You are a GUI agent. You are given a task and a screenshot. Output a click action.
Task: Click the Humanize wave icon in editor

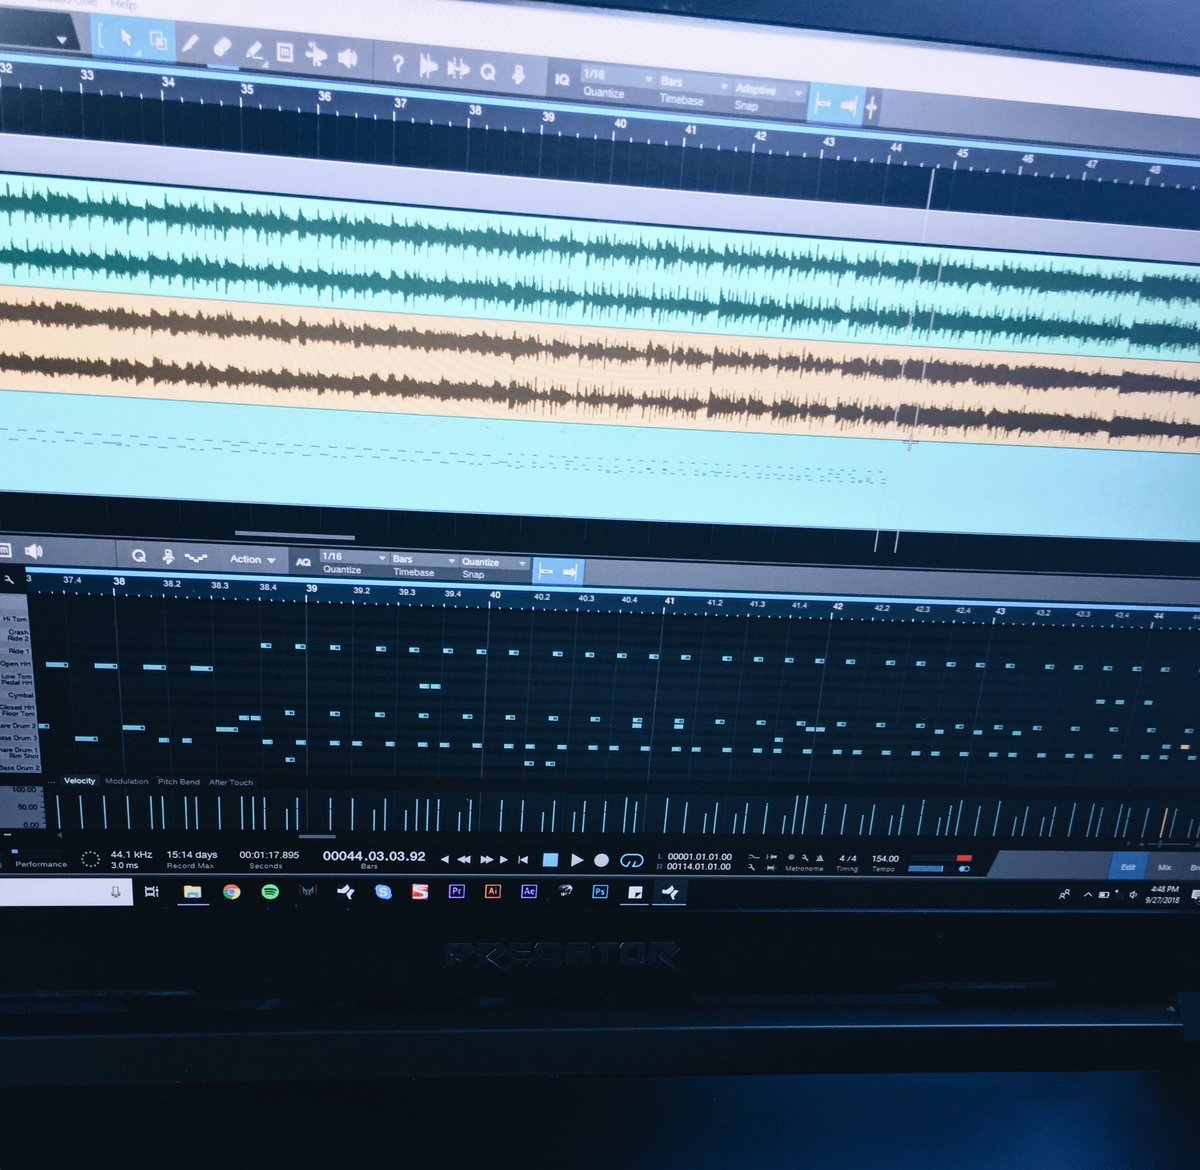pos(195,559)
